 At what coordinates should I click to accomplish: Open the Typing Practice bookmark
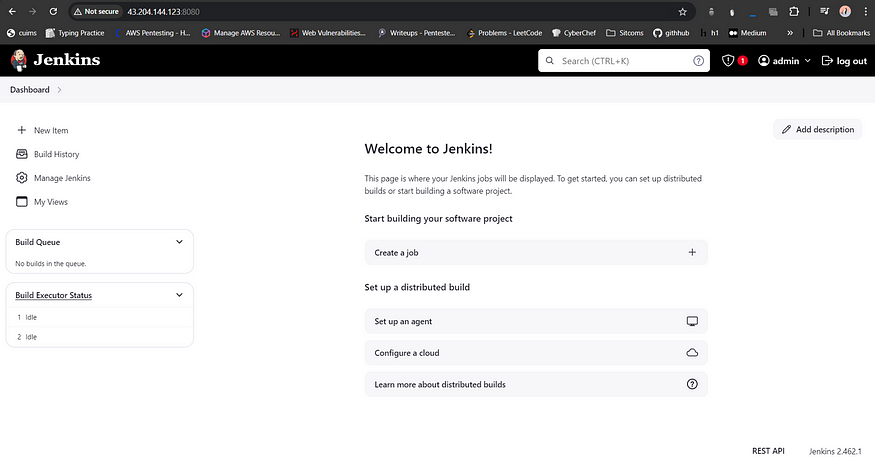[75, 33]
